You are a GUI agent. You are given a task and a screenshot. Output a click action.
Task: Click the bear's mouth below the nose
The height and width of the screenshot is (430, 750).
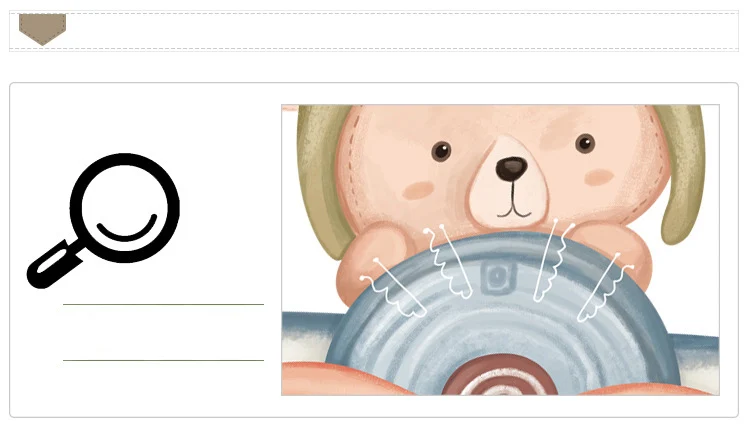pos(514,208)
